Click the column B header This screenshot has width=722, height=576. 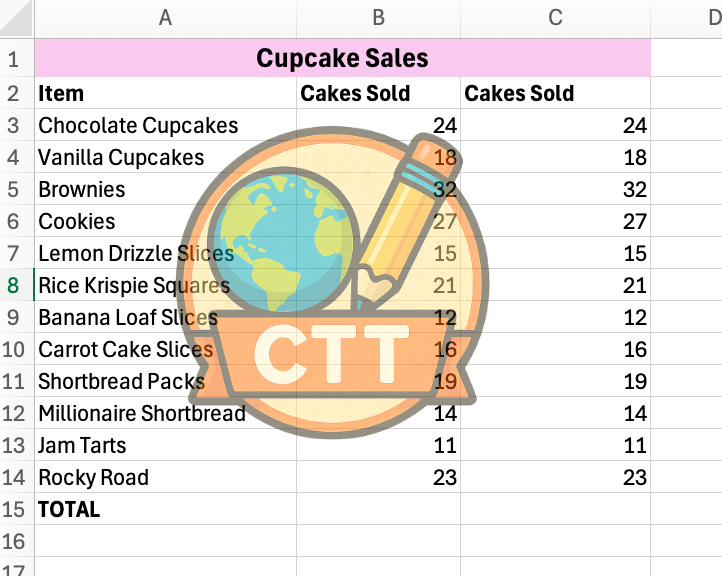(378, 17)
